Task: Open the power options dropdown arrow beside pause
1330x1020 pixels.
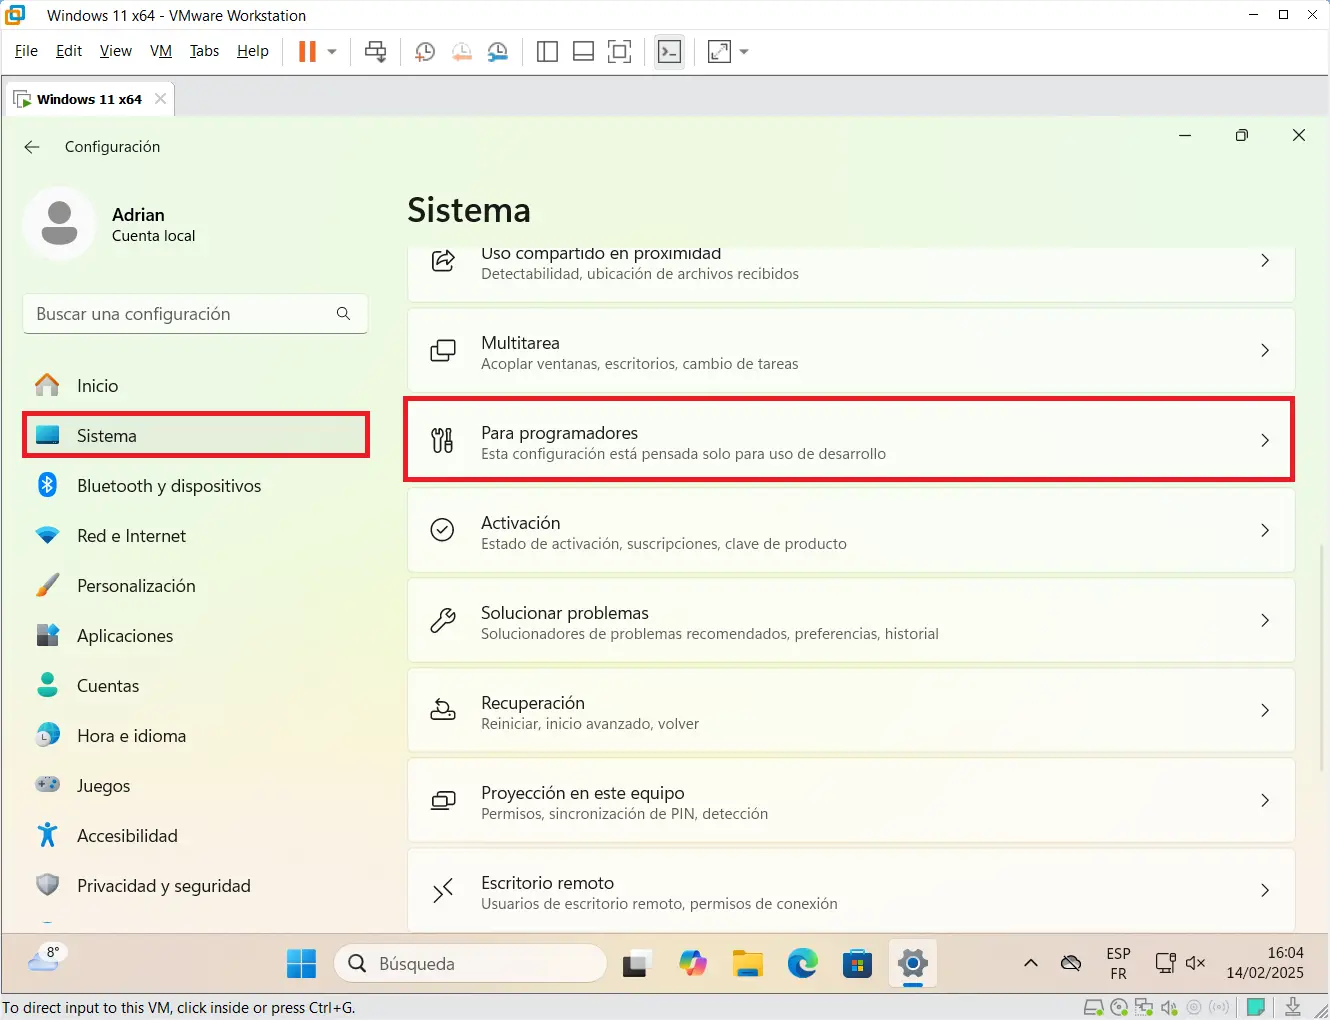Action: click(x=332, y=52)
